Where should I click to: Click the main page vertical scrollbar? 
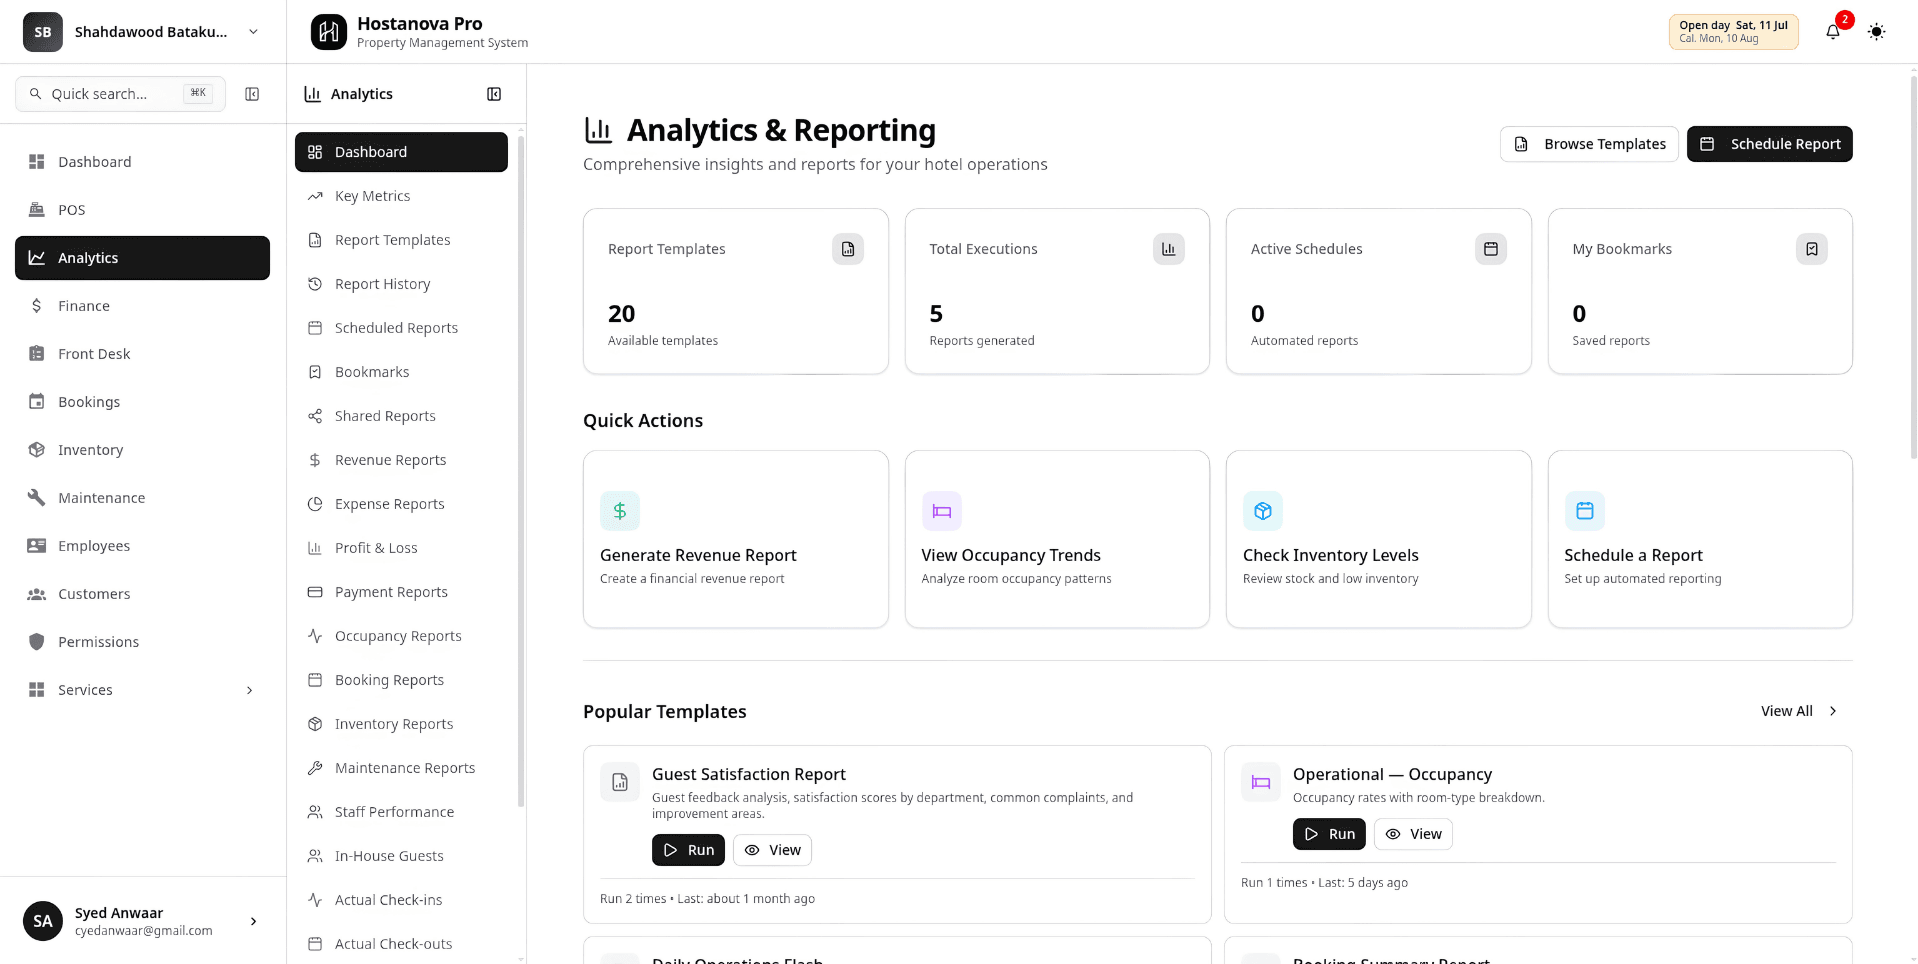pos(1913,266)
